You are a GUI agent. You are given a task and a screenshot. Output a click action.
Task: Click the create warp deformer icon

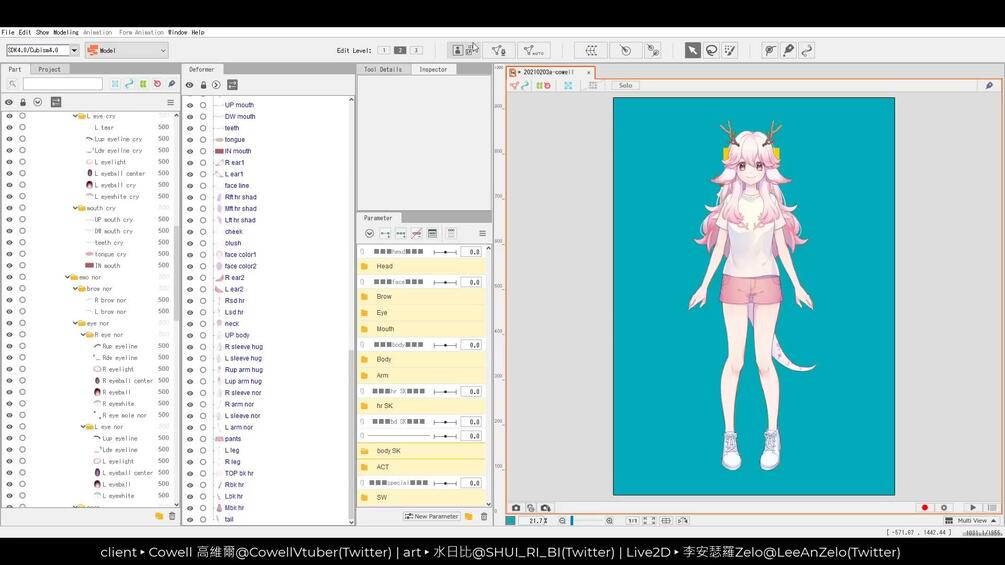pos(591,50)
